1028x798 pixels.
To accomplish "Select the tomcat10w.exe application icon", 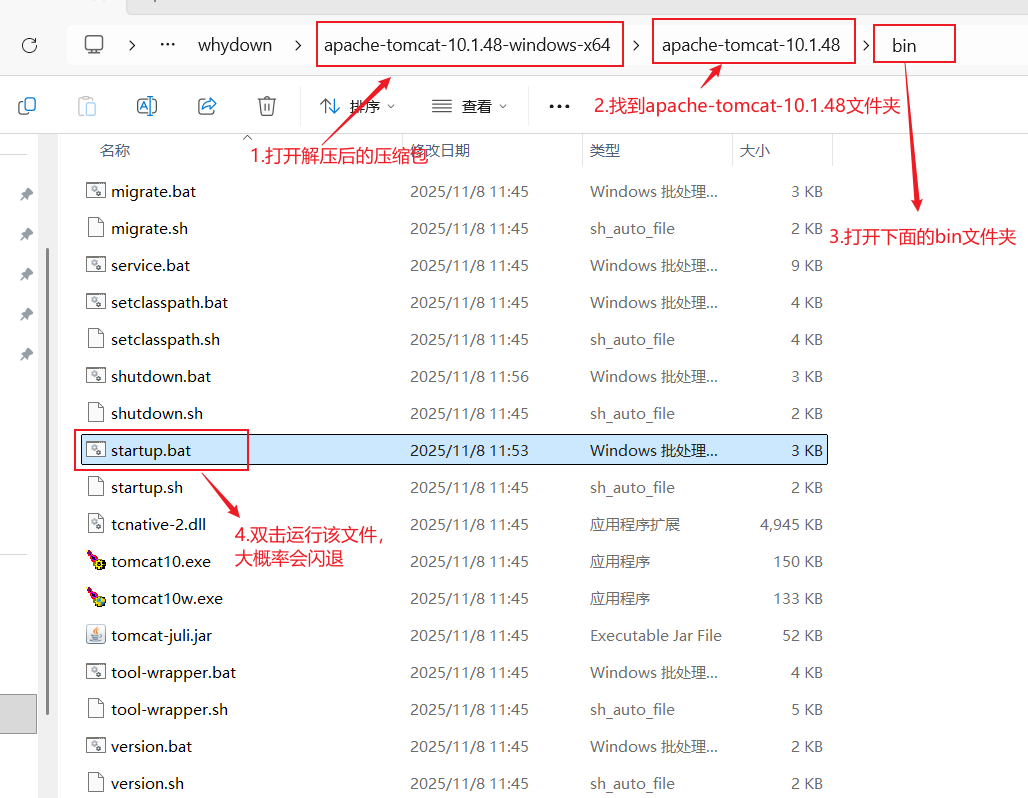I will [96, 597].
